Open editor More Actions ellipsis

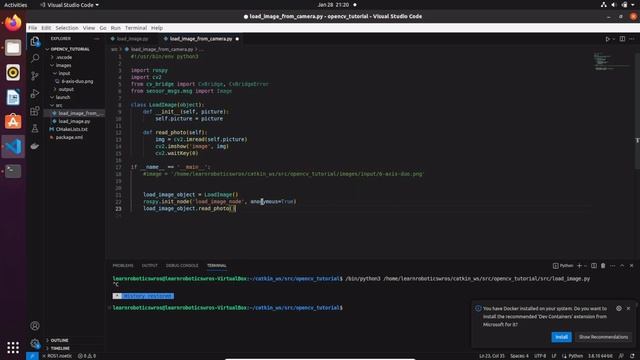632,39
